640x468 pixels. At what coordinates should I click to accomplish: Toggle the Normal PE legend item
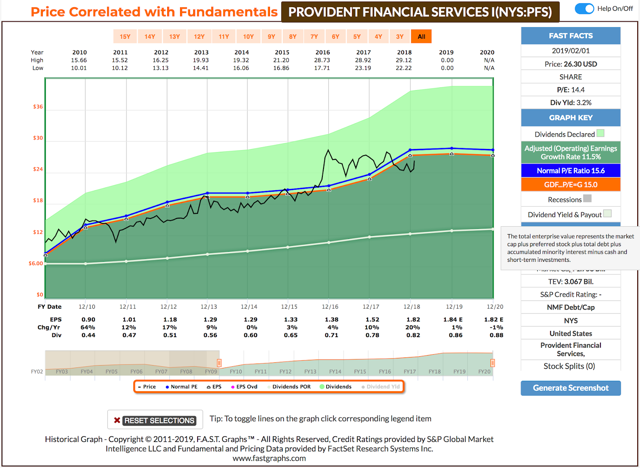pyautogui.click(x=182, y=386)
